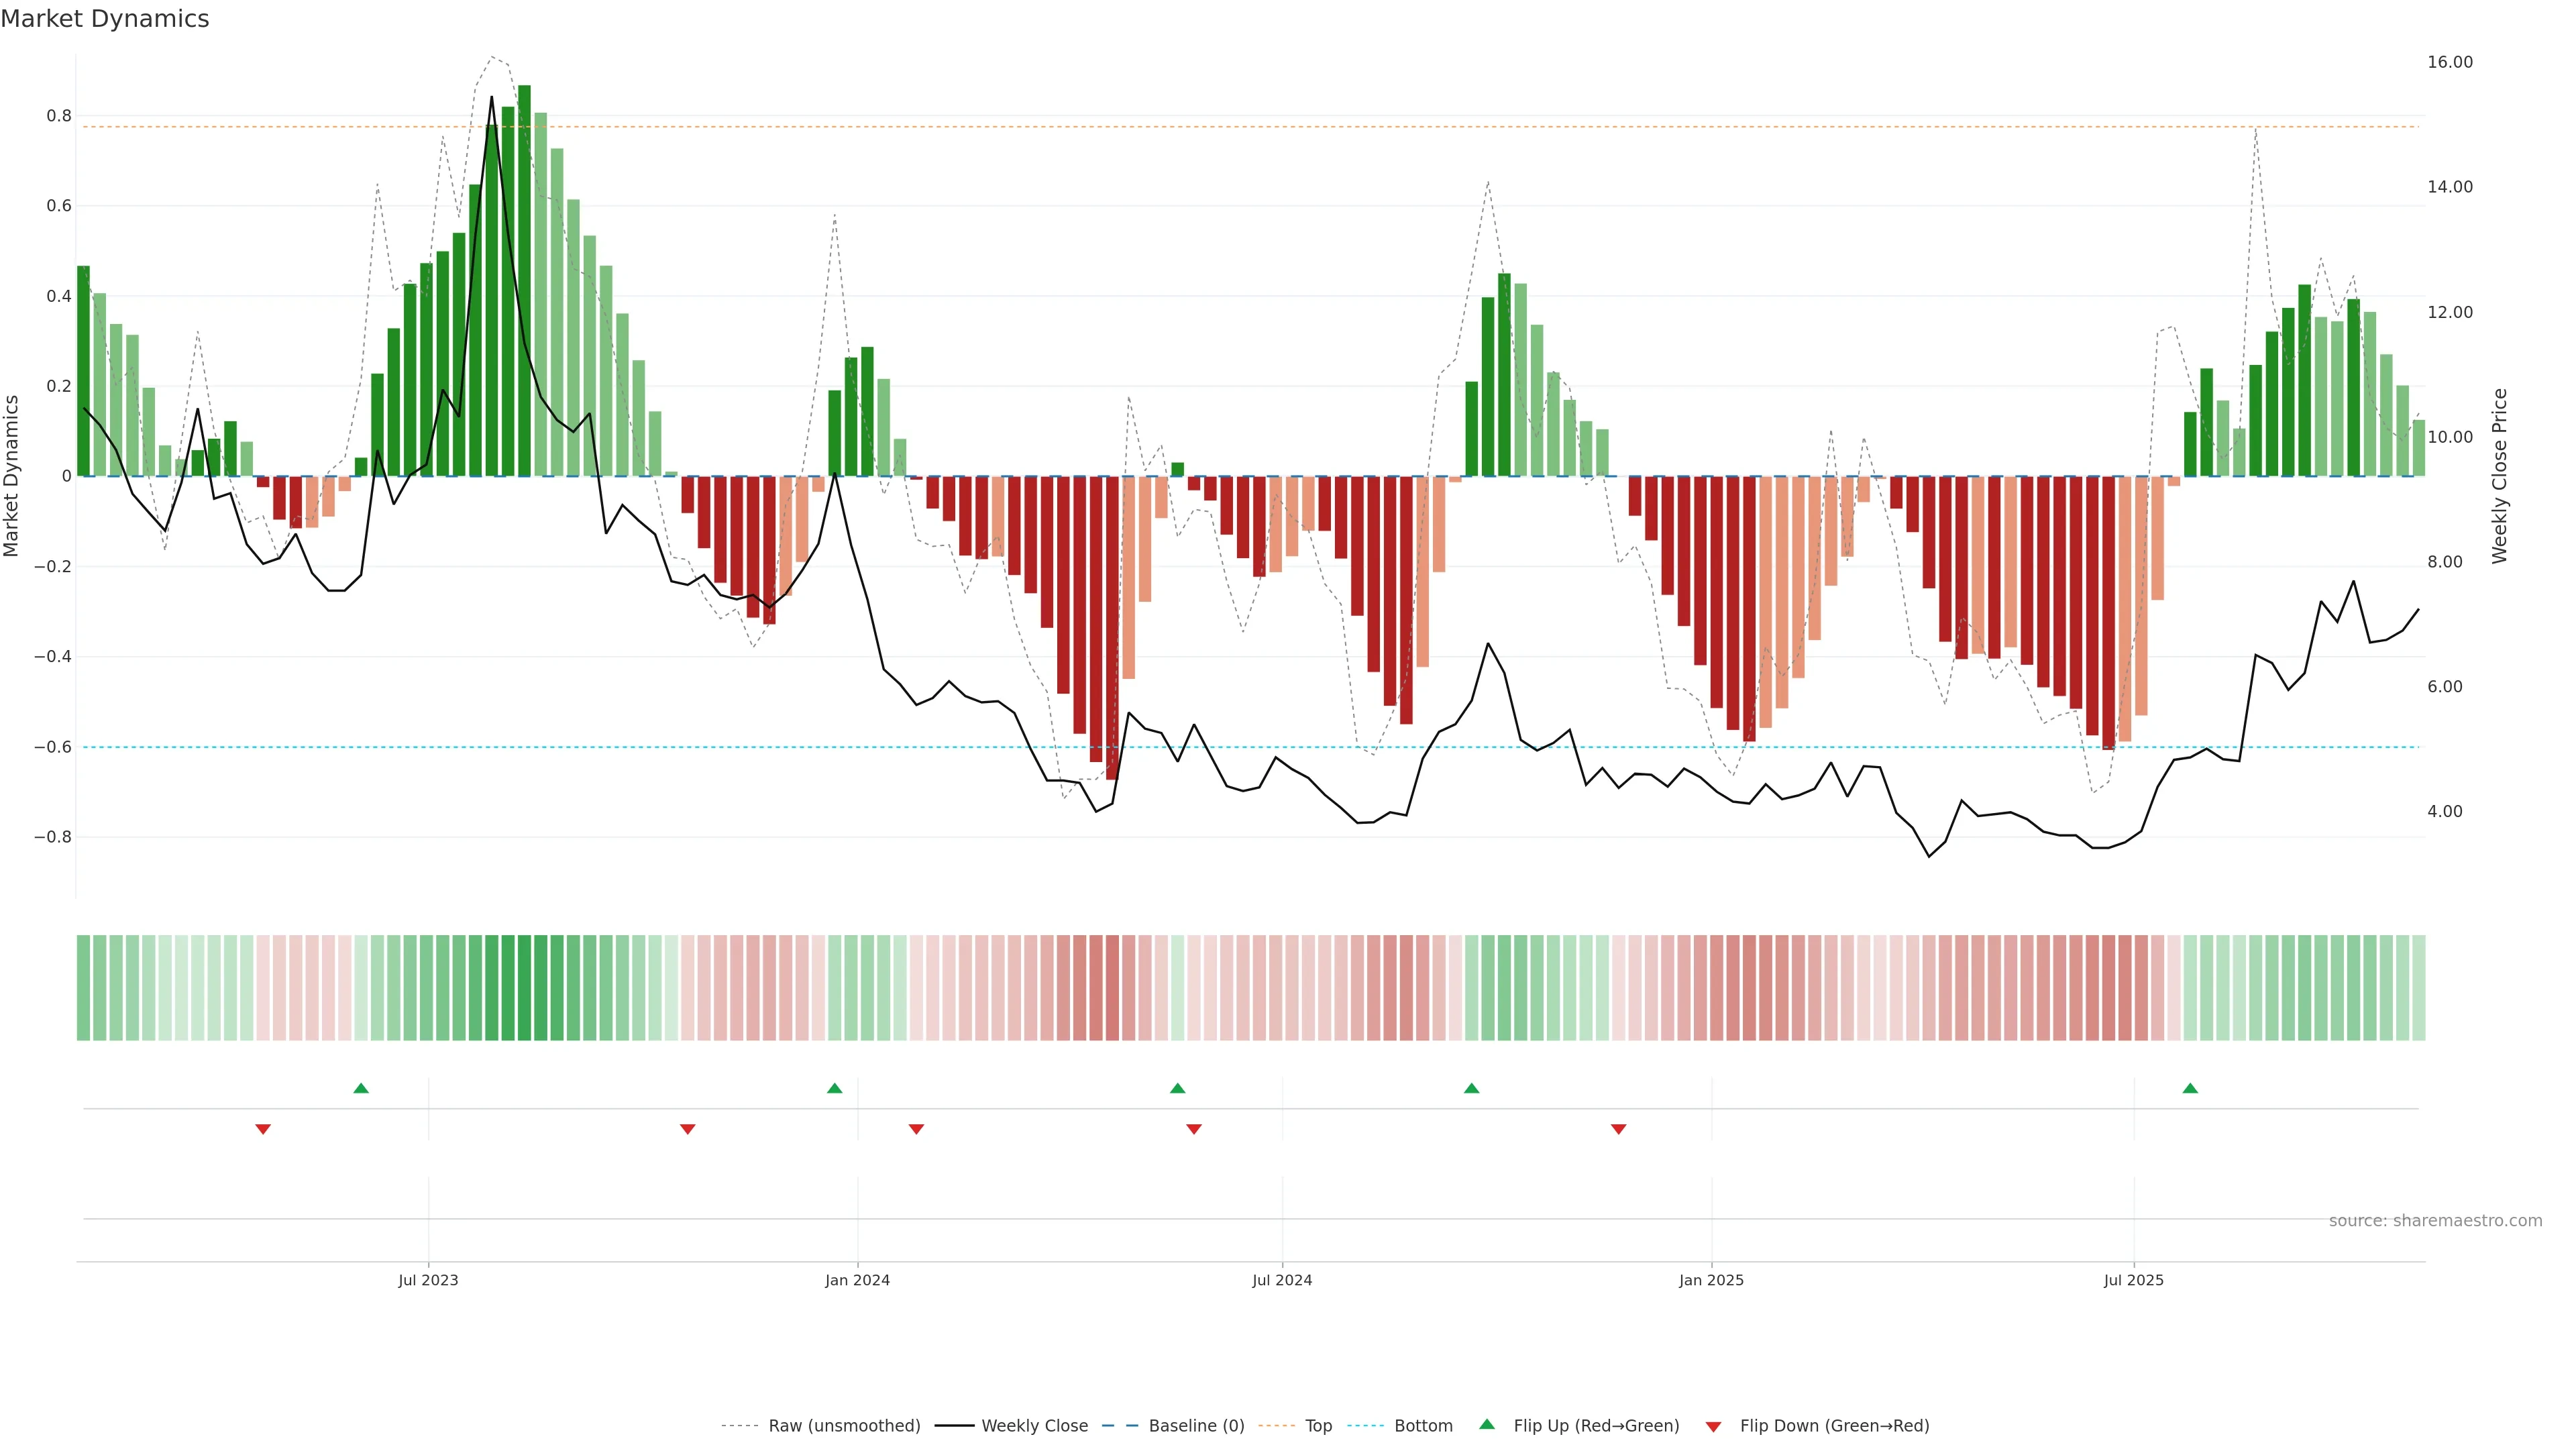
Task: Click the last green flip-up triangle after Jul 2025
Action: pyautogui.click(x=2190, y=1088)
